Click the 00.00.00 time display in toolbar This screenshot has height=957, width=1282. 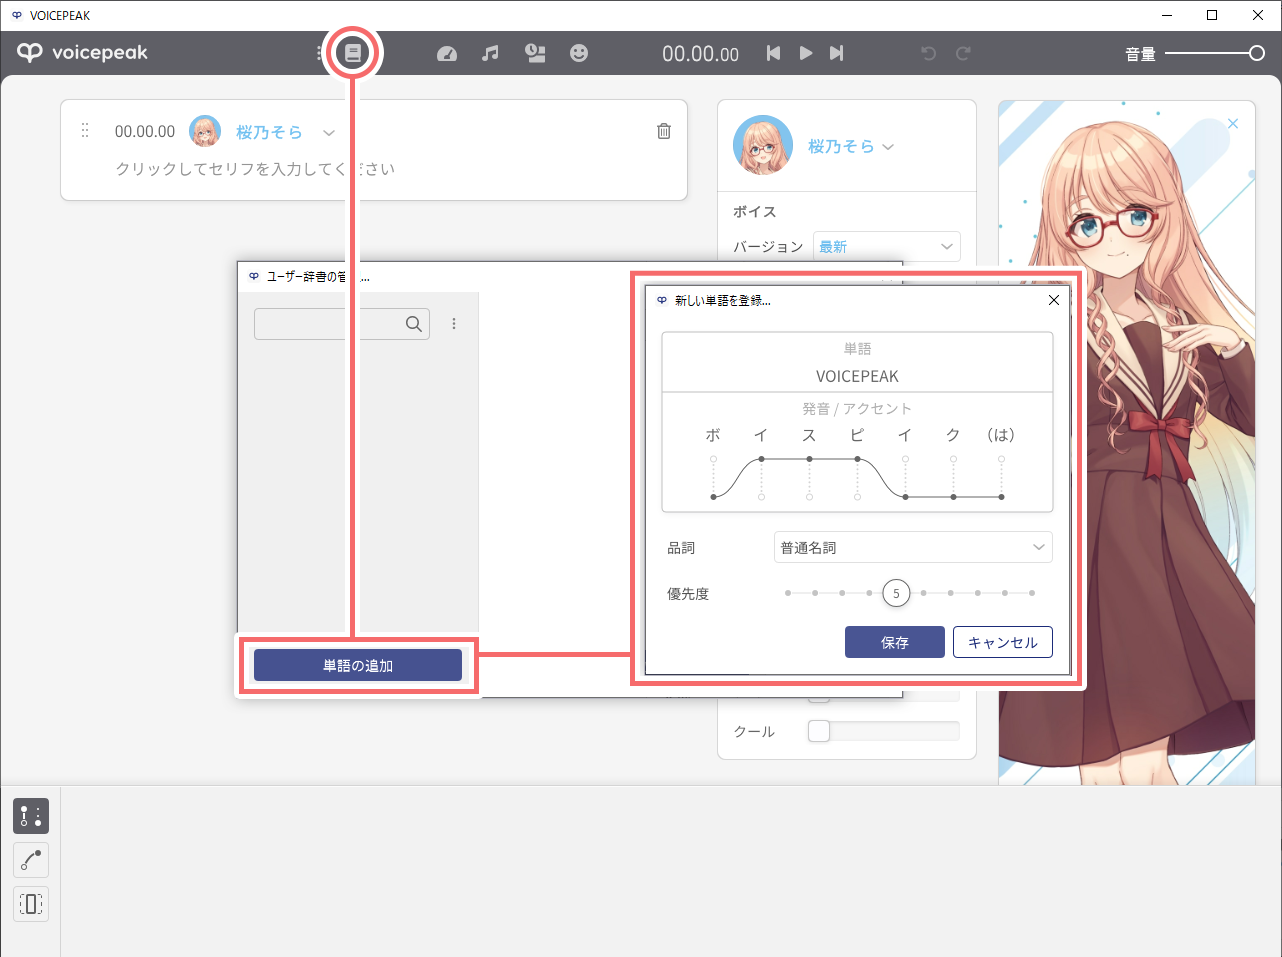click(x=700, y=54)
